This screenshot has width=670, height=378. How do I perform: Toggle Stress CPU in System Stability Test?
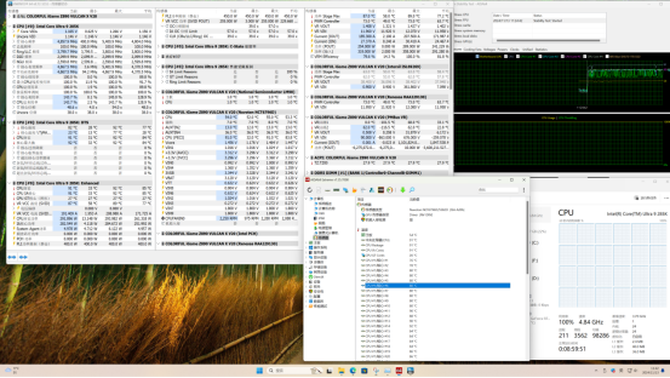point(461,15)
